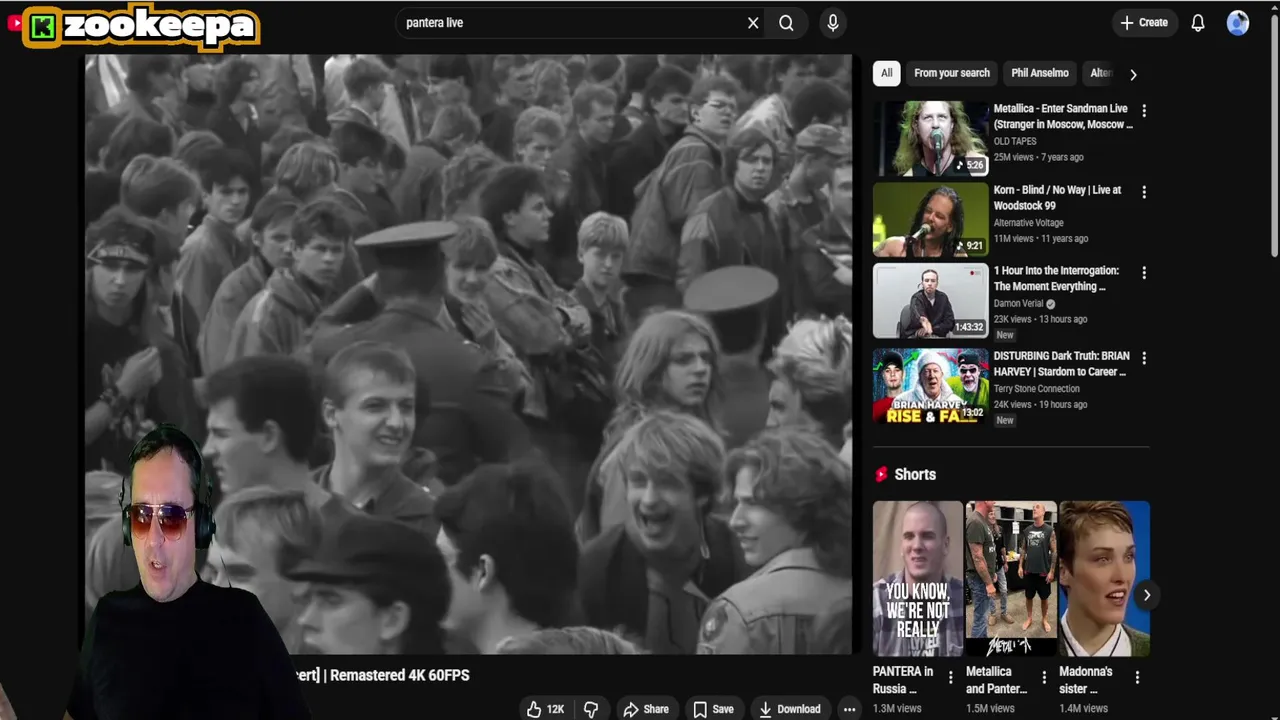
Task: Select the All filter chip
Action: (886, 73)
